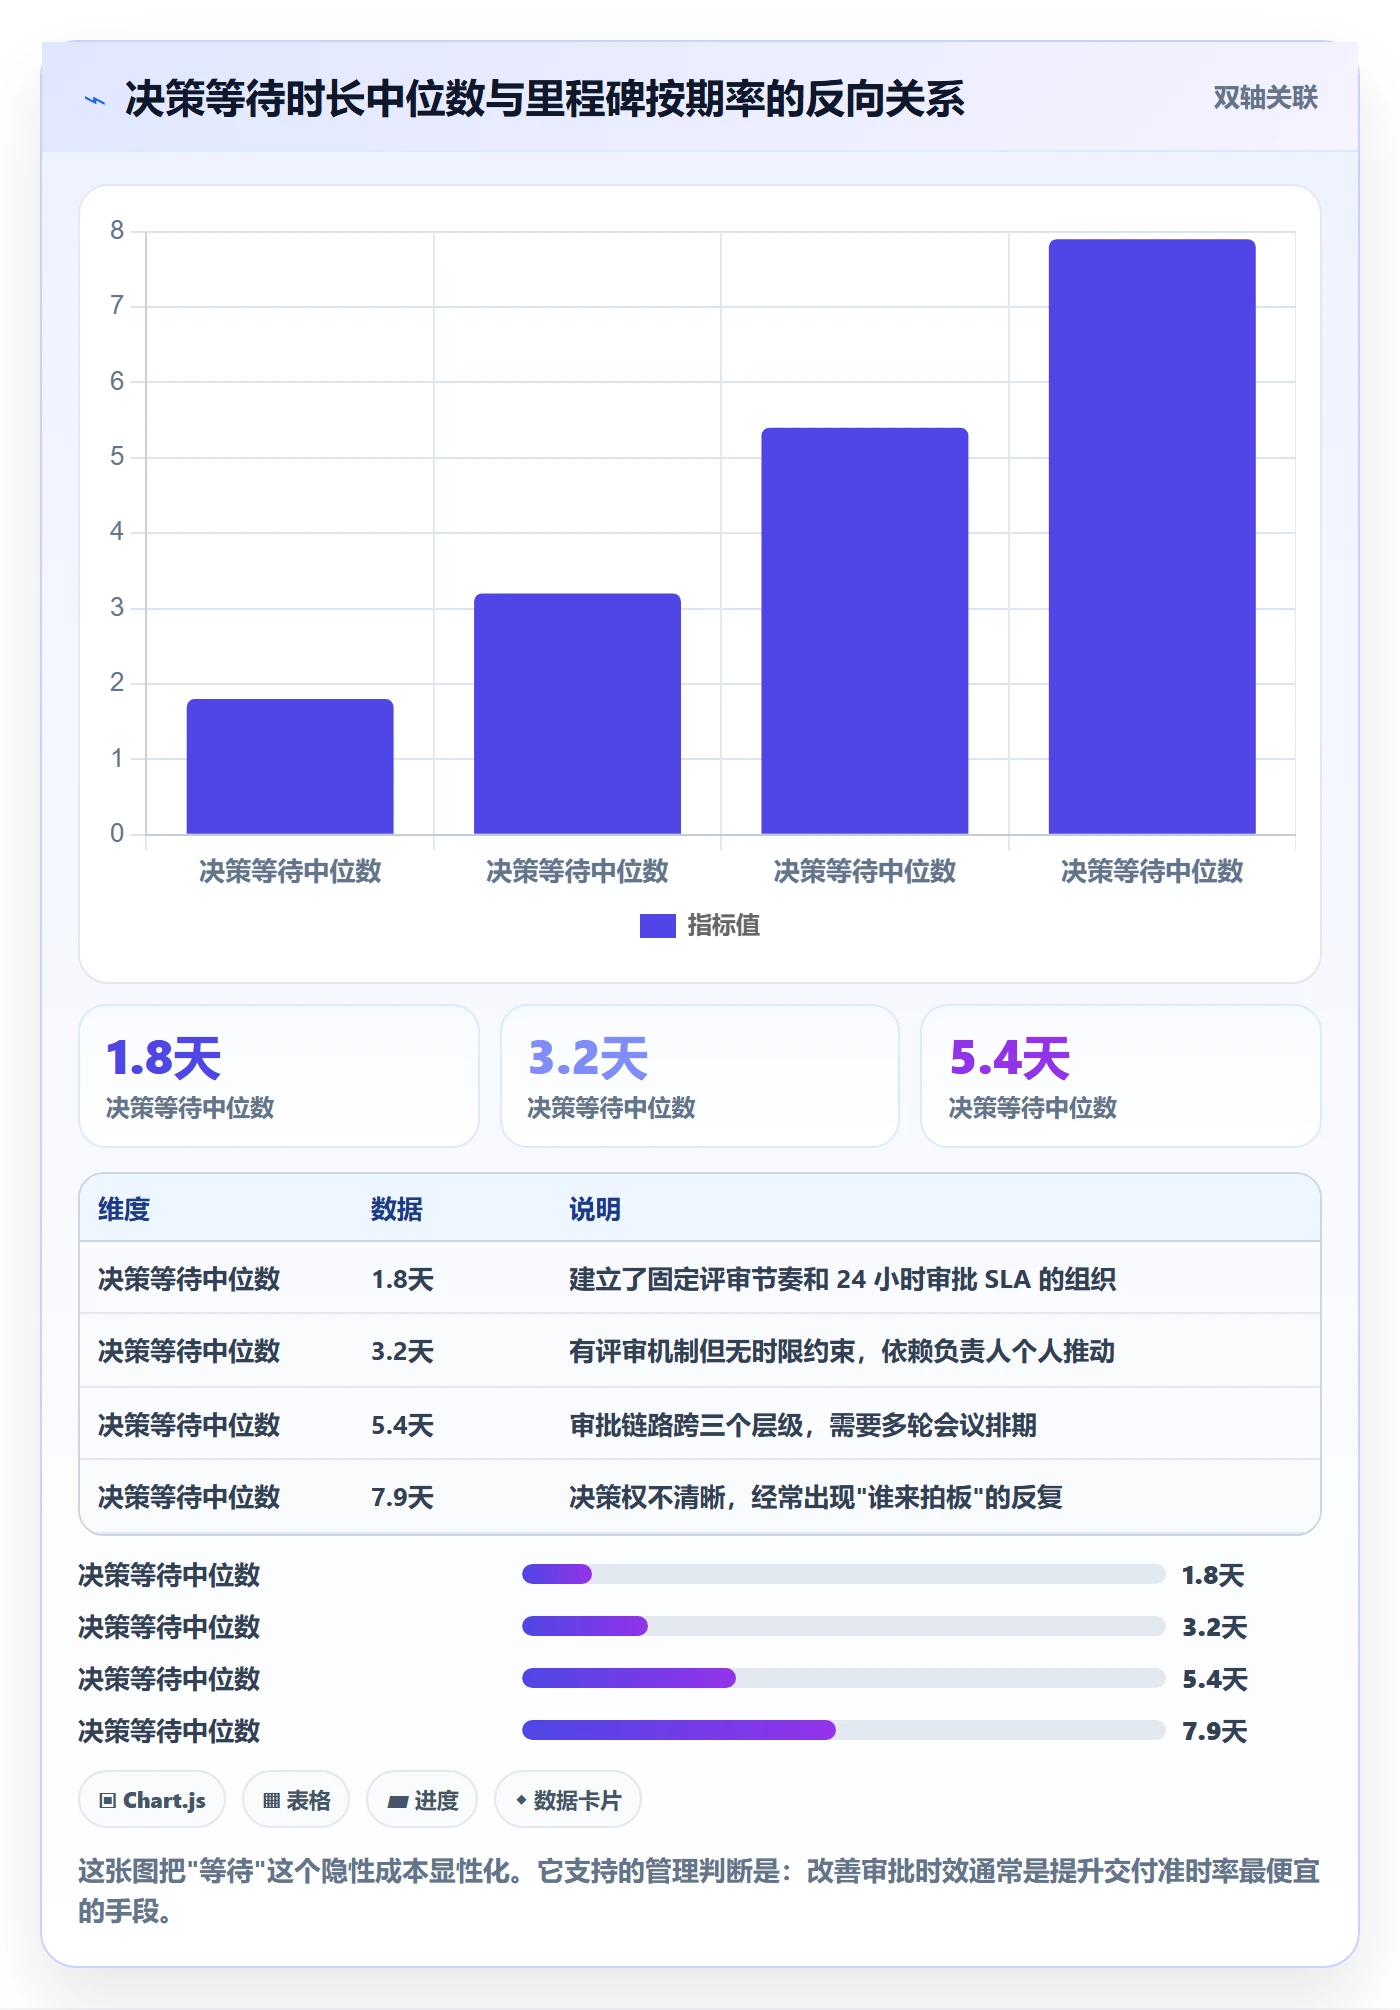This screenshot has height=2010, width=1400.
Task: Click the 指标值 legend label
Action: [x=723, y=926]
